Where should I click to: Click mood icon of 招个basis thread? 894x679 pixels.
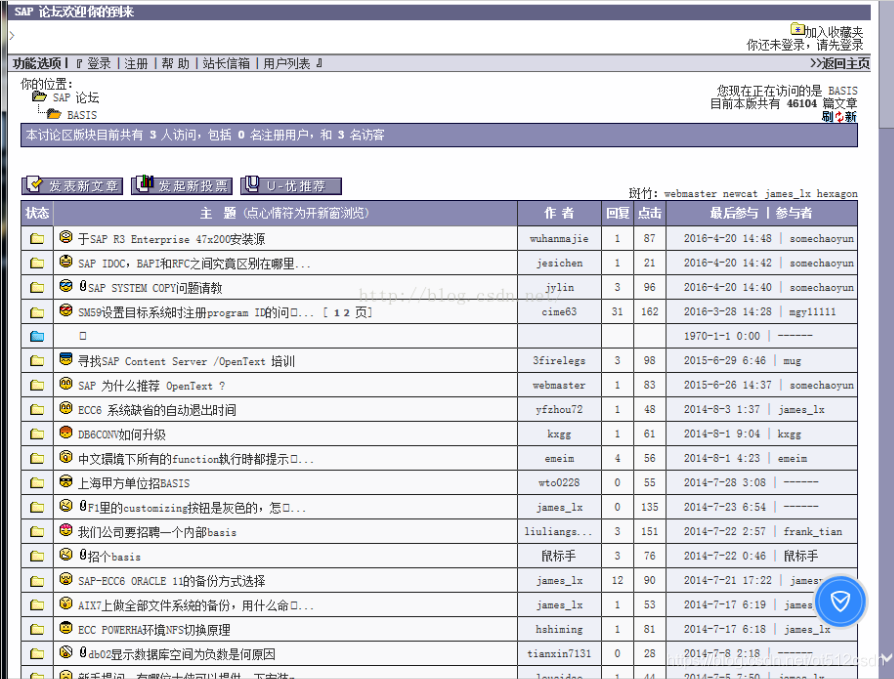66,554
